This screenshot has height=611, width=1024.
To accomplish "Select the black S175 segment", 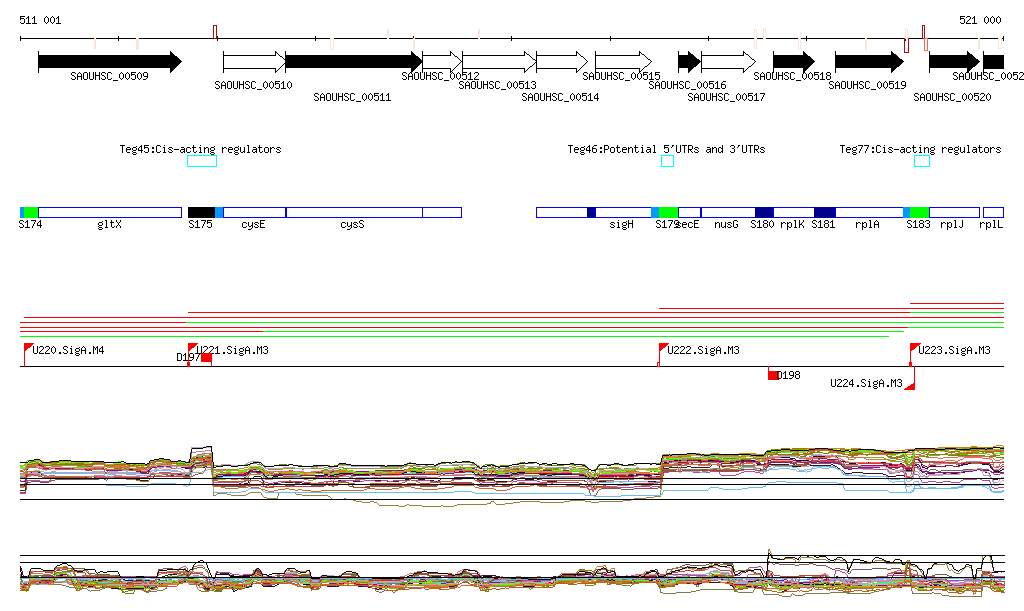I will coord(201,212).
